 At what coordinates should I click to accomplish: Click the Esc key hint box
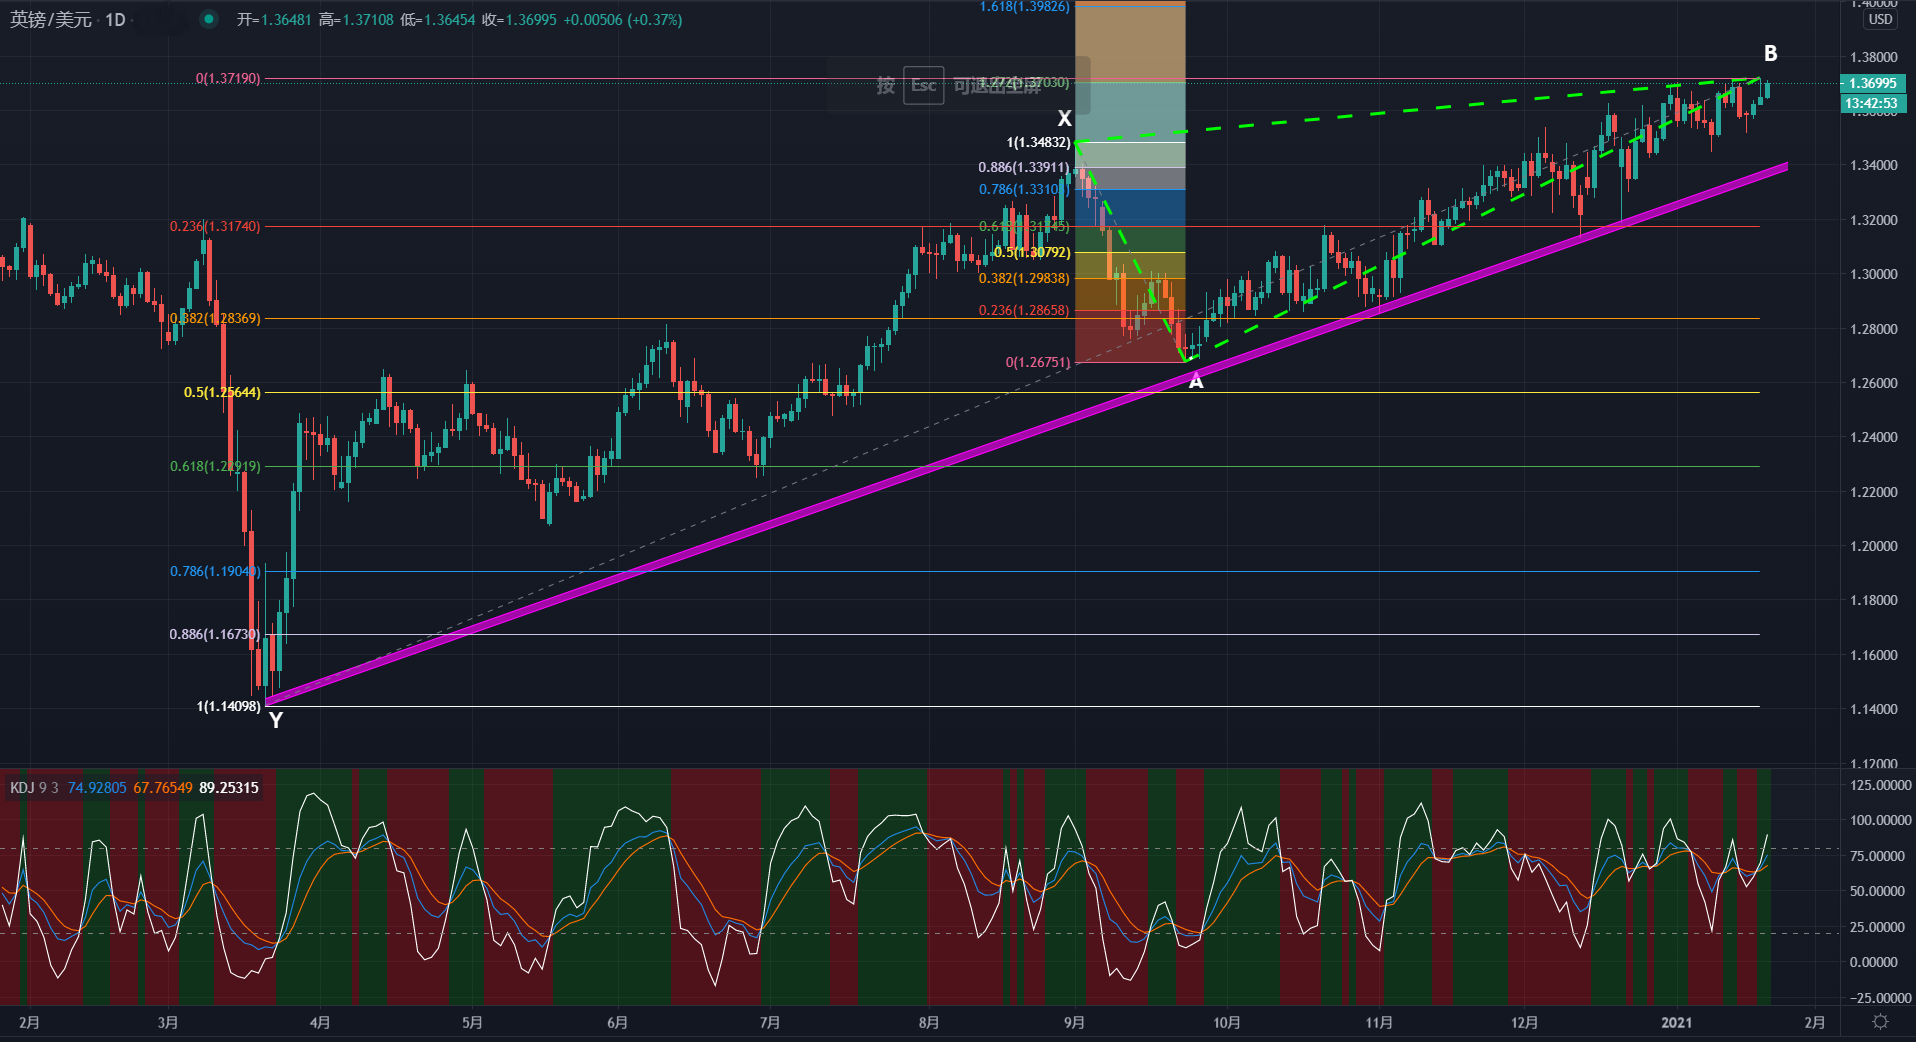[924, 85]
